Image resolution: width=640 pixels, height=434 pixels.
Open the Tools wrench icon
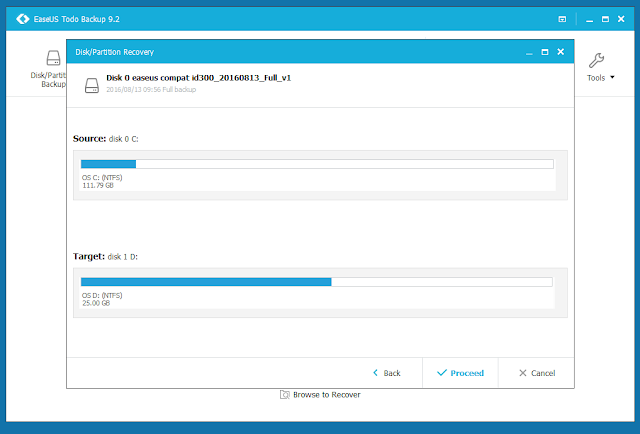tap(596, 60)
